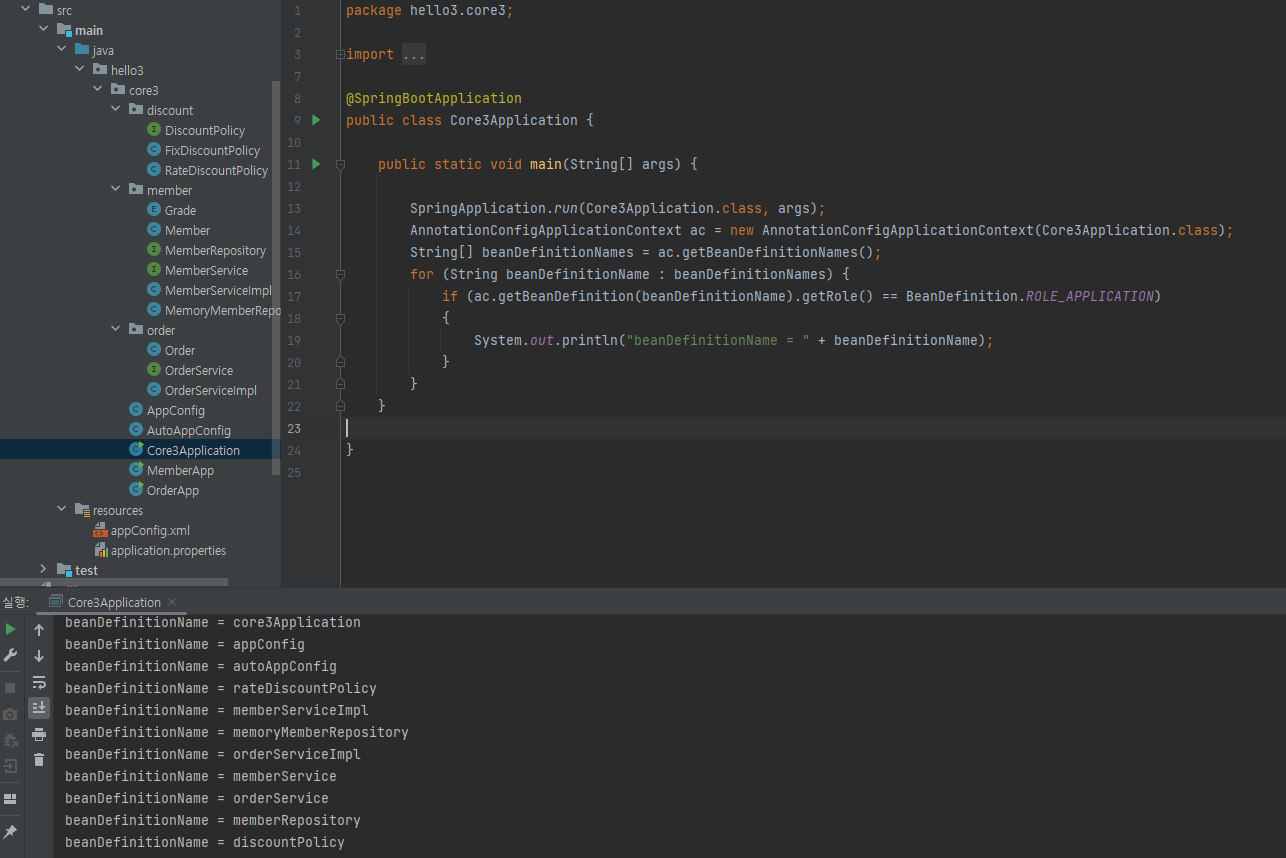
Task: Collapse the java folder
Action: point(62,50)
